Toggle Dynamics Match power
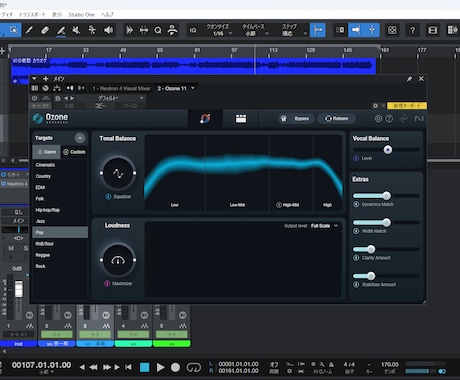This screenshot has height=380, width=460. click(356, 204)
